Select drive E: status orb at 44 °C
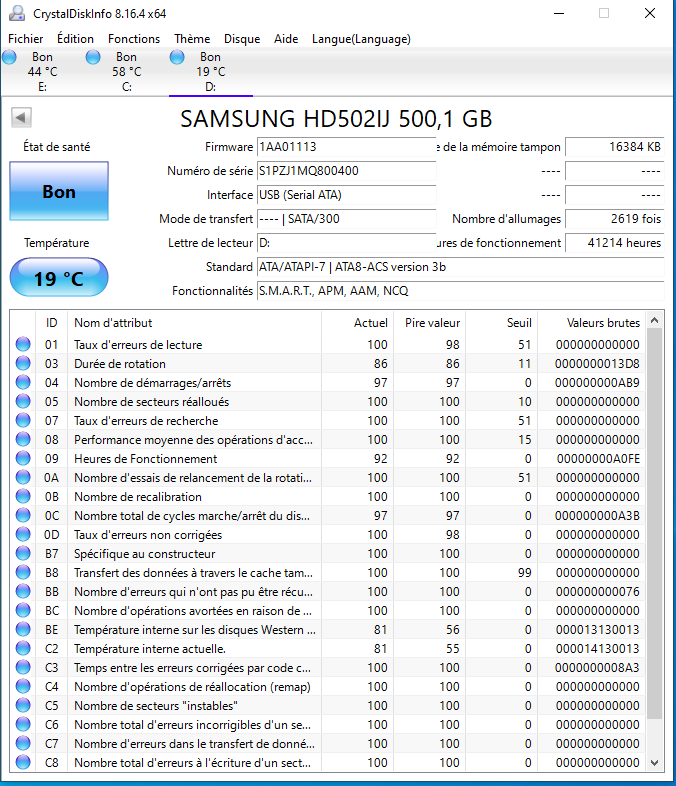The height and width of the screenshot is (786, 676). 10,58
